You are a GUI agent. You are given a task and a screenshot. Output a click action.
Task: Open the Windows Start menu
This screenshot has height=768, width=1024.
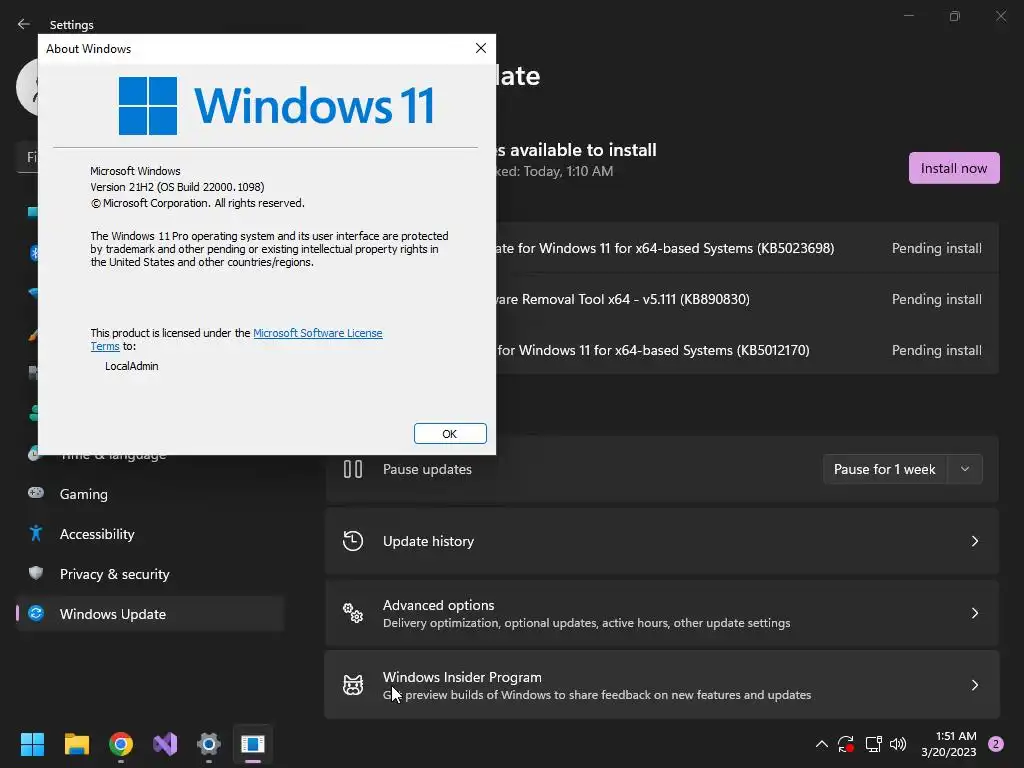tap(32, 744)
